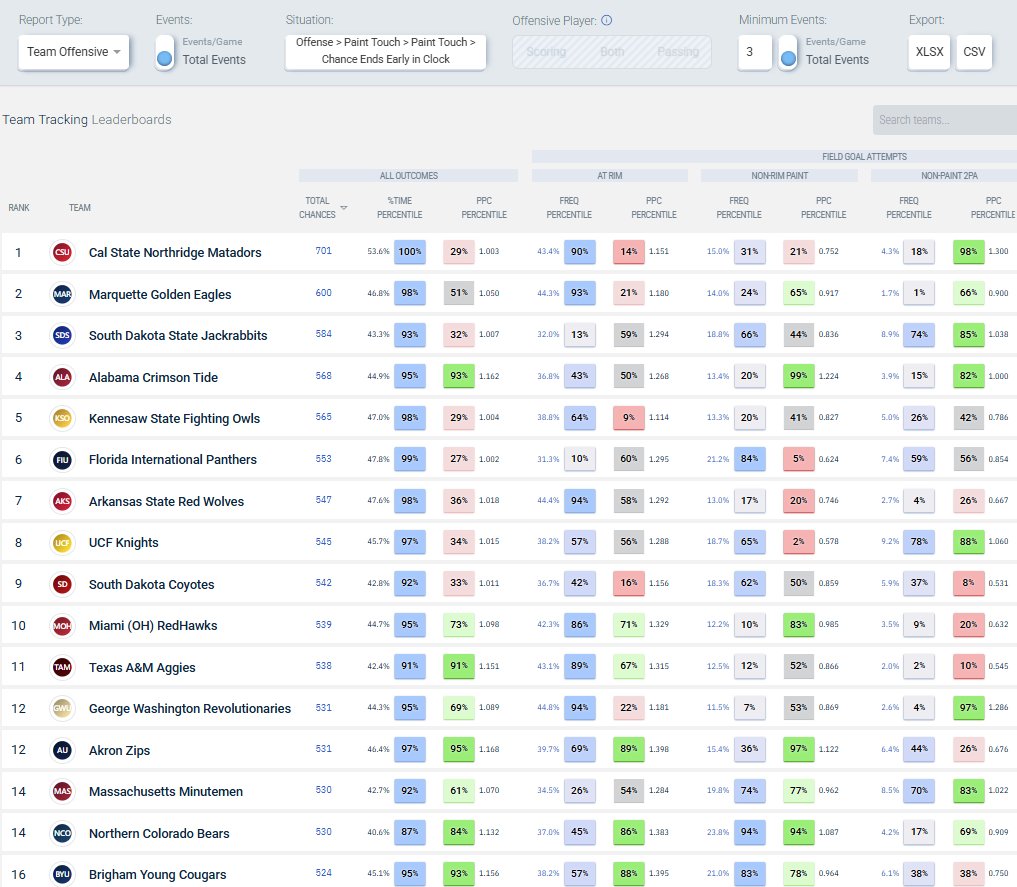1017x887 pixels.
Task: Click the Florida International Panthers logo
Action: [x=62, y=460]
